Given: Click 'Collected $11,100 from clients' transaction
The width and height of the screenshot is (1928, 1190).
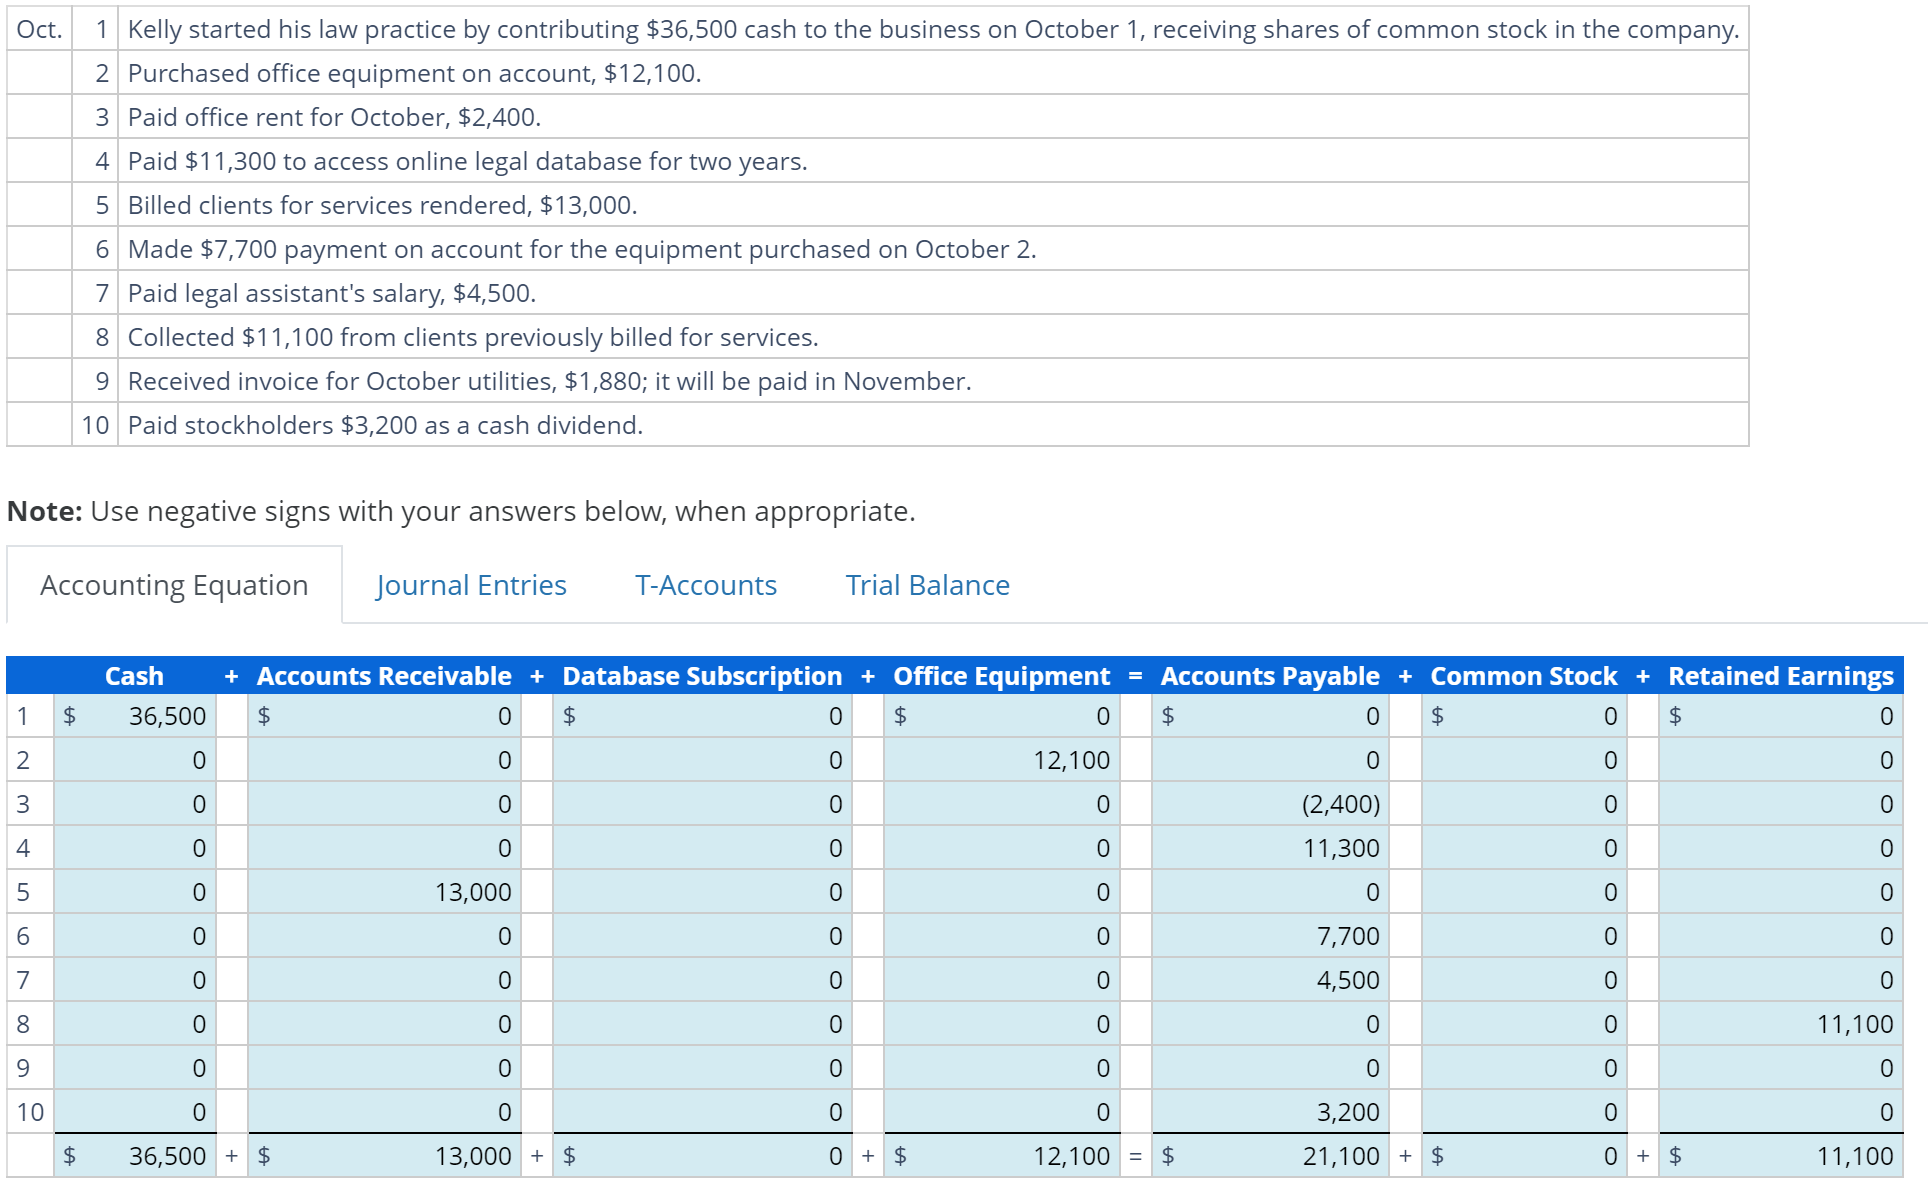Looking at the screenshot, I should click(473, 337).
